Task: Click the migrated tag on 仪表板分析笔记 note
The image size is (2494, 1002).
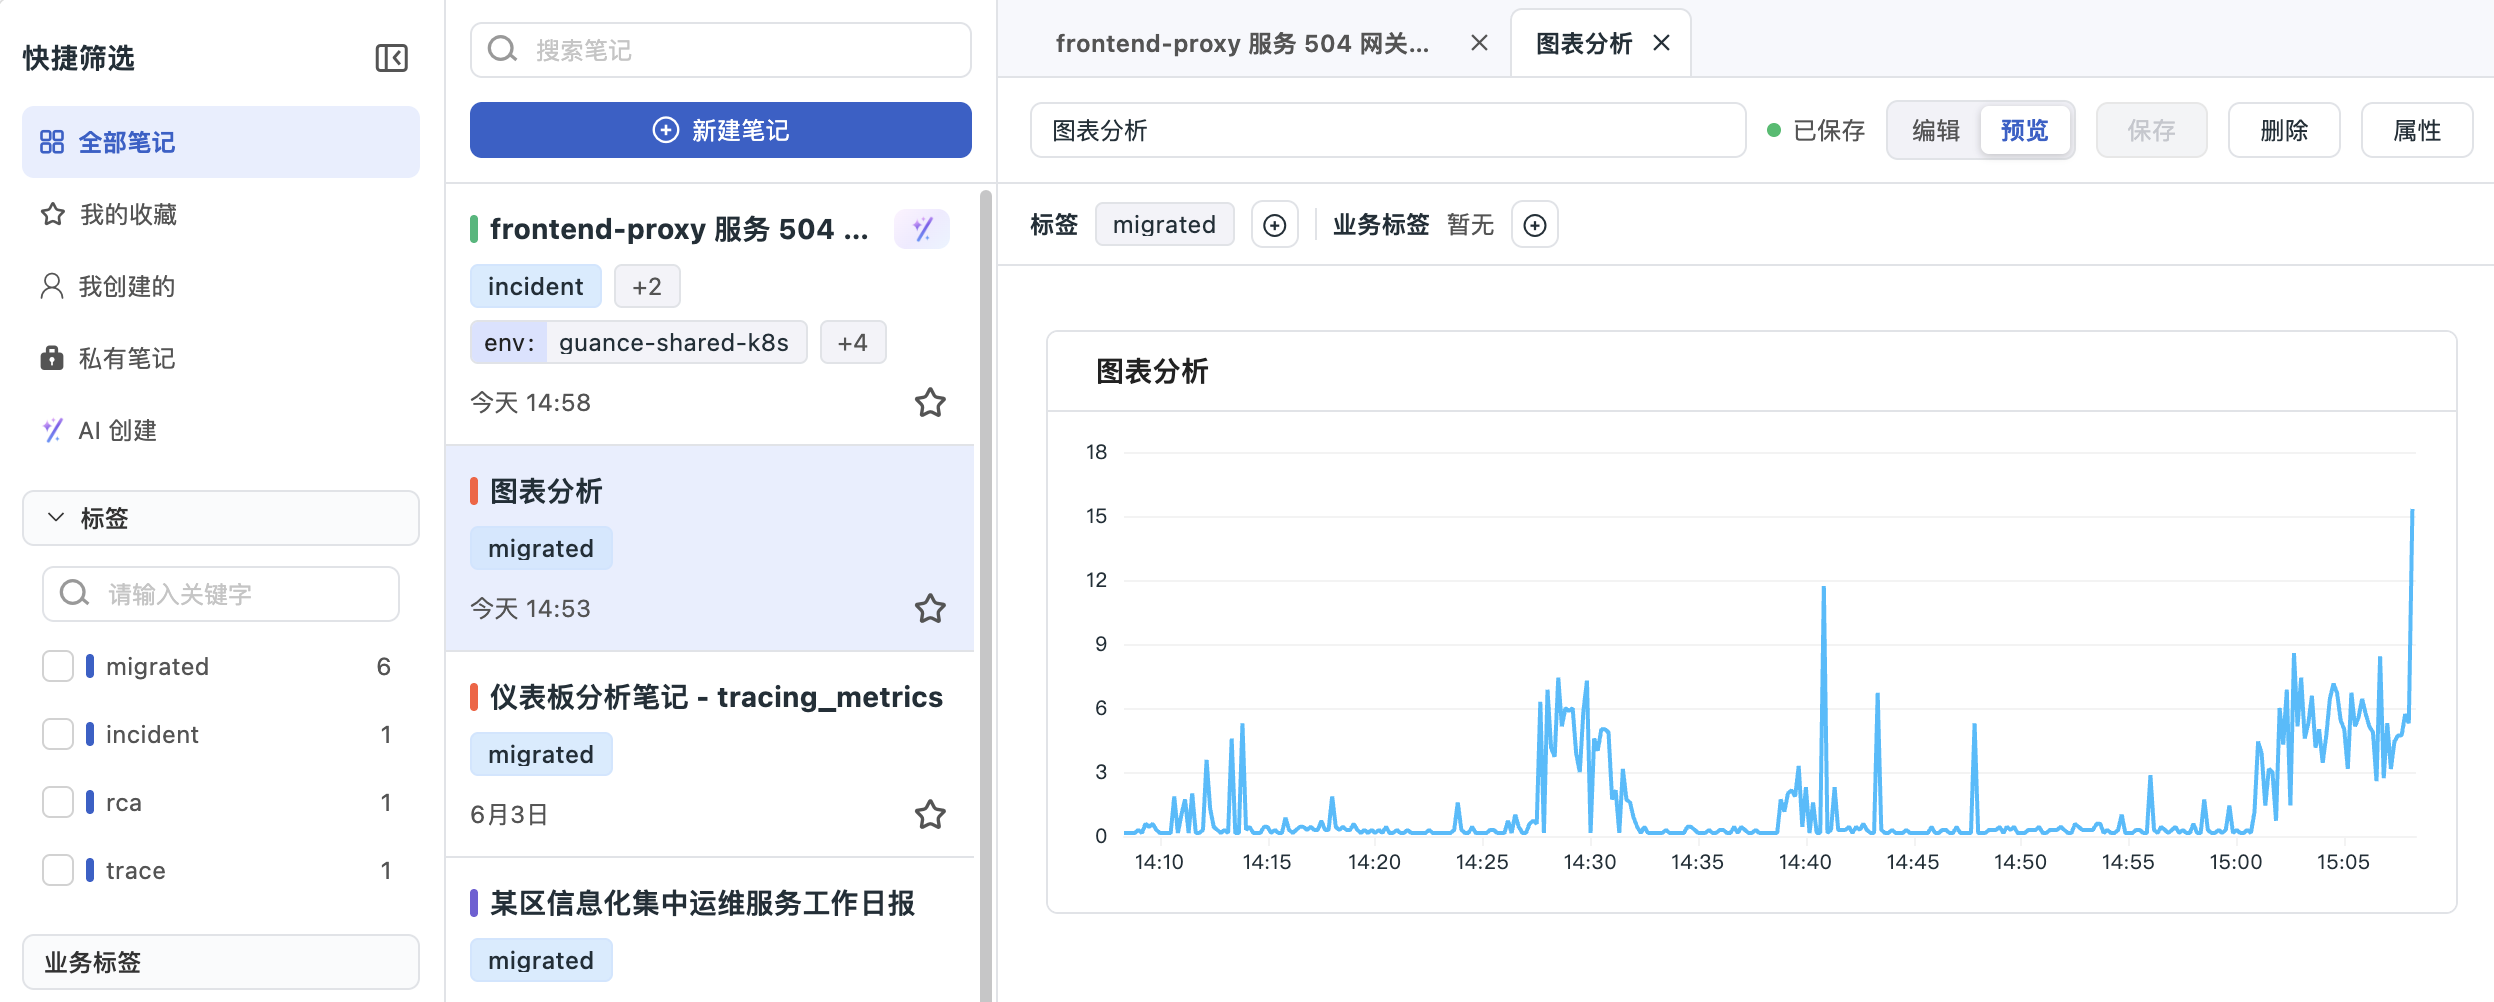Action: pyautogui.click(x=541, y=754)
